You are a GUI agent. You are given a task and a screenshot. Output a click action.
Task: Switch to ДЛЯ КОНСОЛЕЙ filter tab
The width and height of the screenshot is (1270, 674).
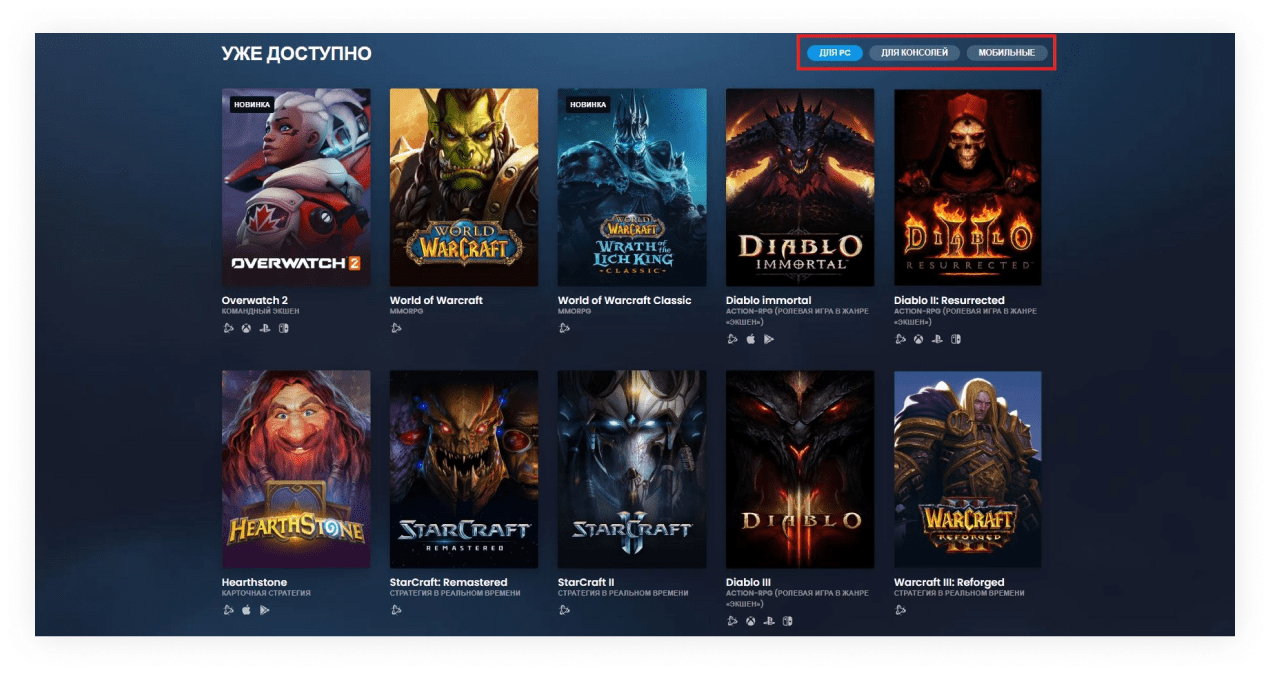click(914, 53)
